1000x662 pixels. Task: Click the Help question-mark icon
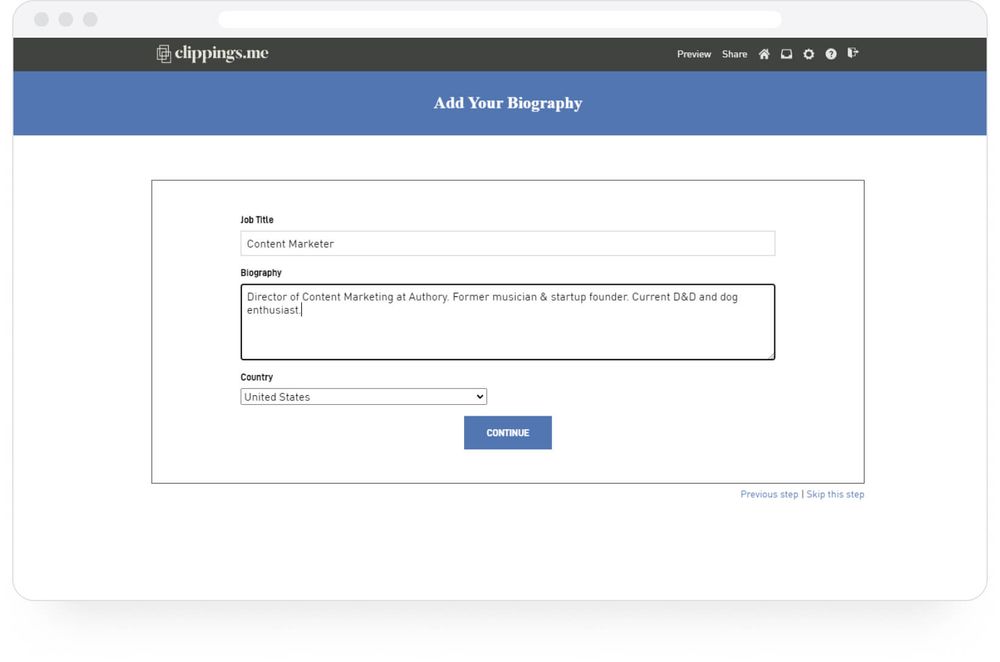click(x=831, y=54)
